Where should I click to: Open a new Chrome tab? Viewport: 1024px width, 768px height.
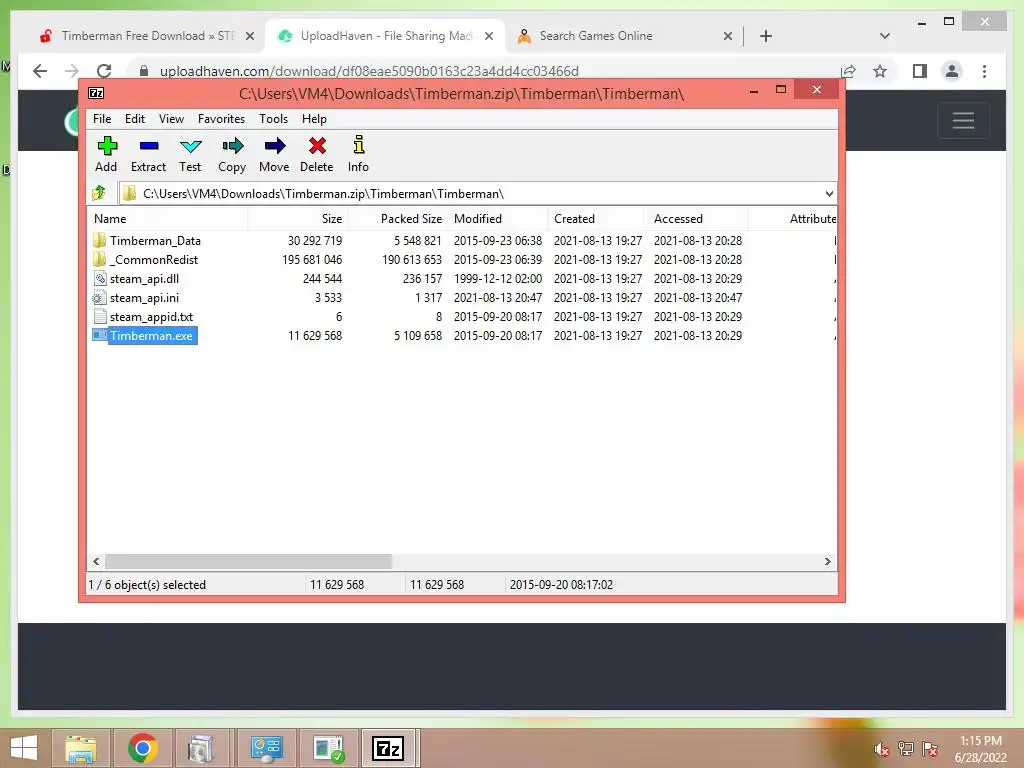[766, 36]
